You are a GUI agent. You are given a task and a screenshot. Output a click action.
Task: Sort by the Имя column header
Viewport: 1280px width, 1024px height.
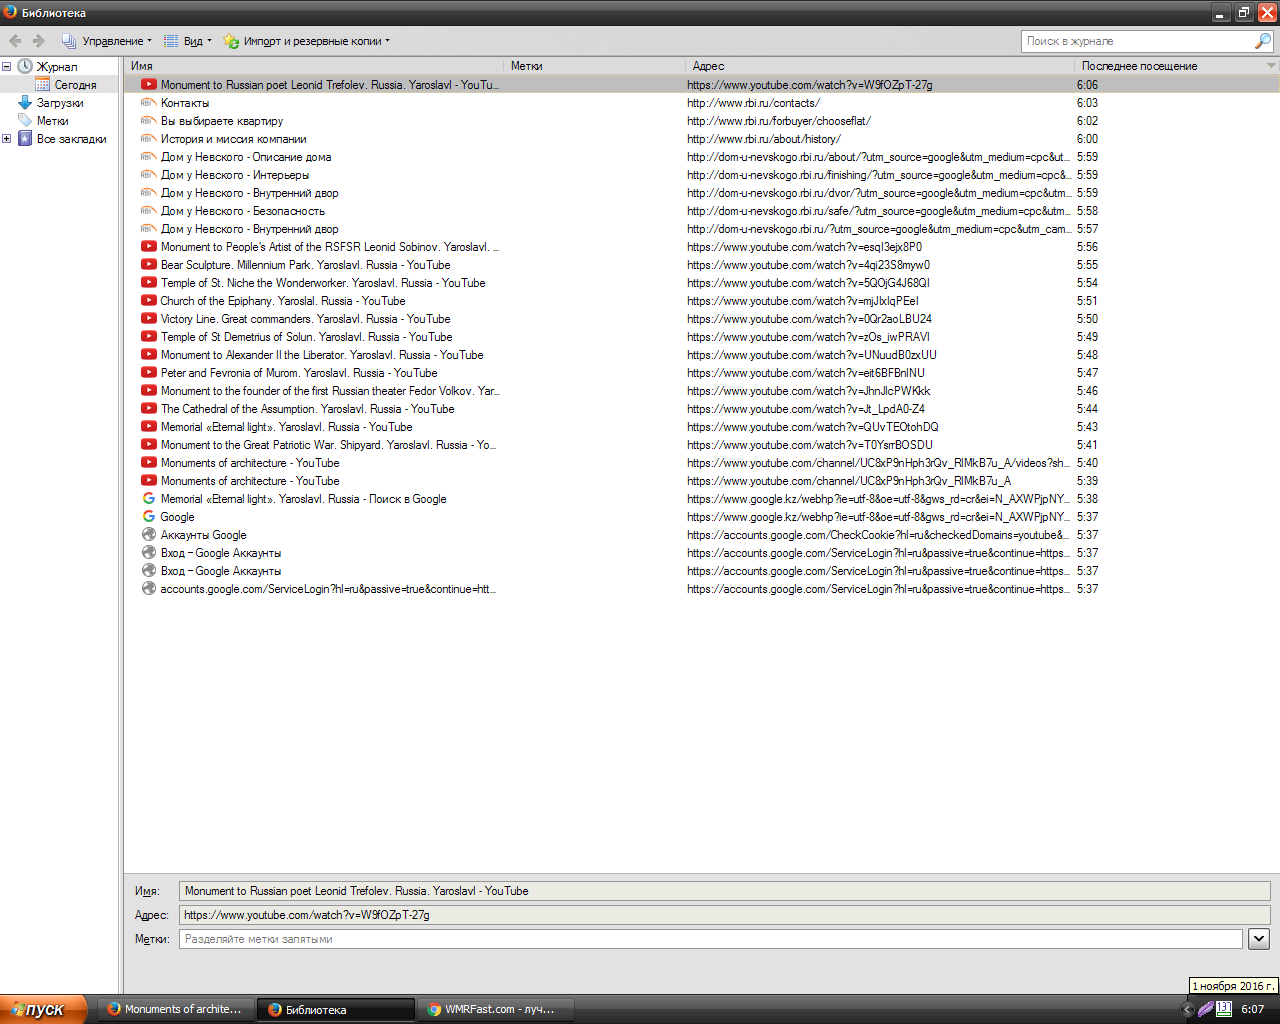[314, 66]
